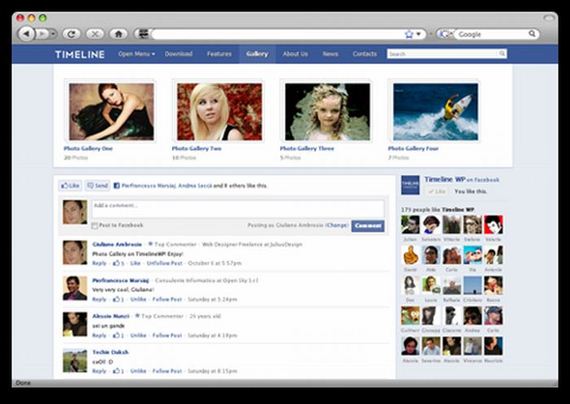Click golden thumbs-up fan avatar in sidebar
This screenshot has width=570, height=404.
(x=410, y=255)
